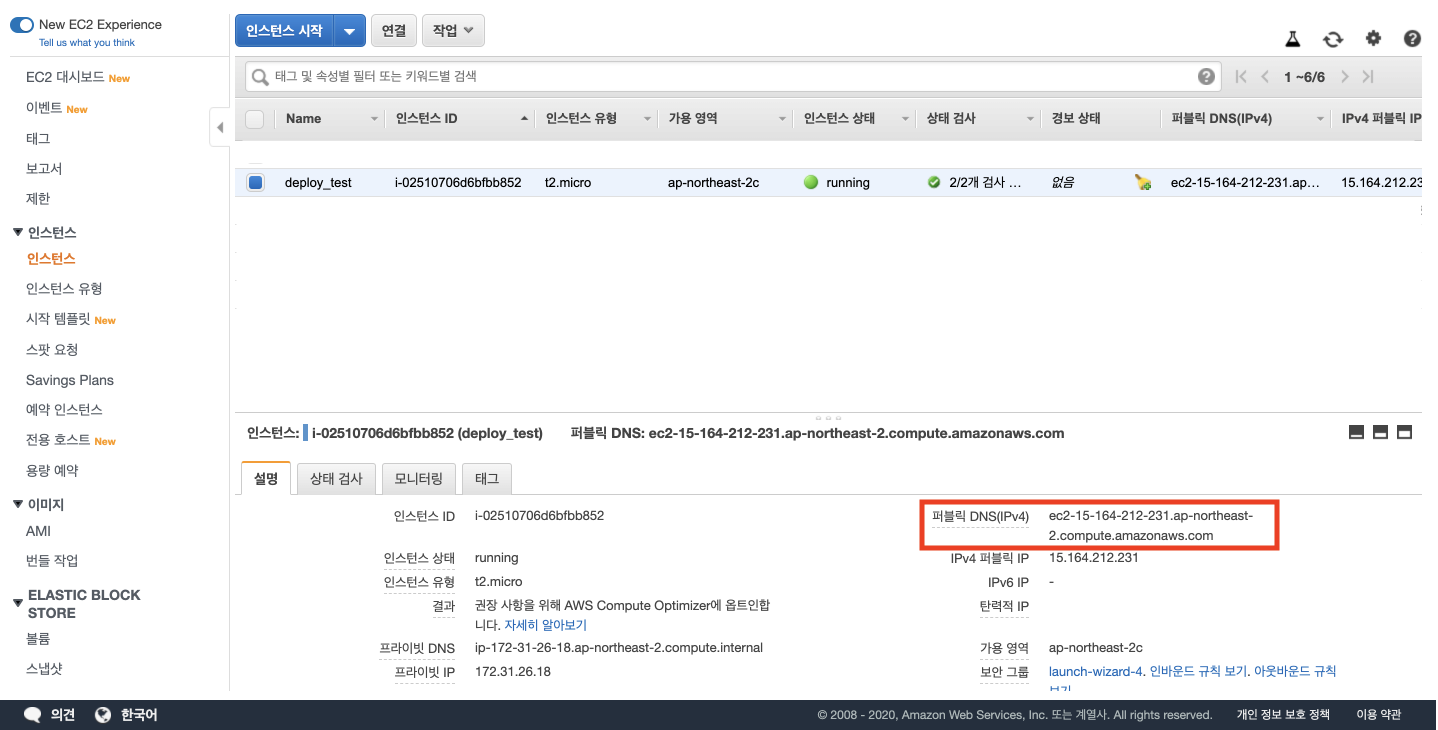
Task: Open the top-right help question mark icon
Action: tap(1412, 38)
